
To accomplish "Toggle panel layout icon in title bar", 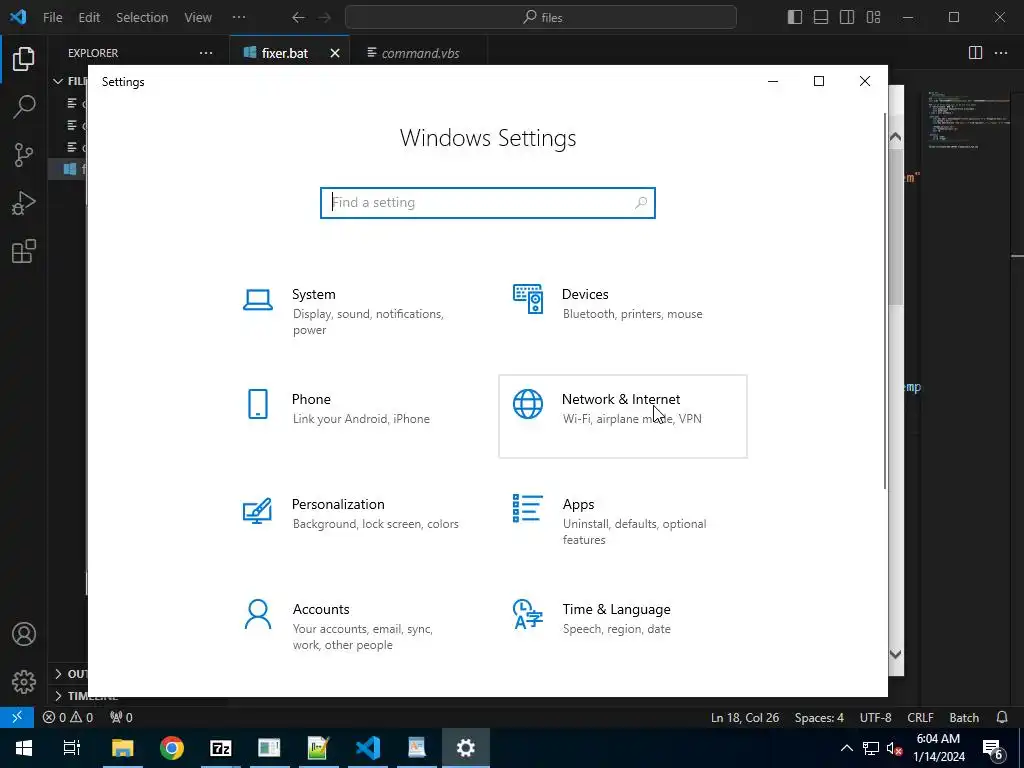I will click(x=821, y=18).
